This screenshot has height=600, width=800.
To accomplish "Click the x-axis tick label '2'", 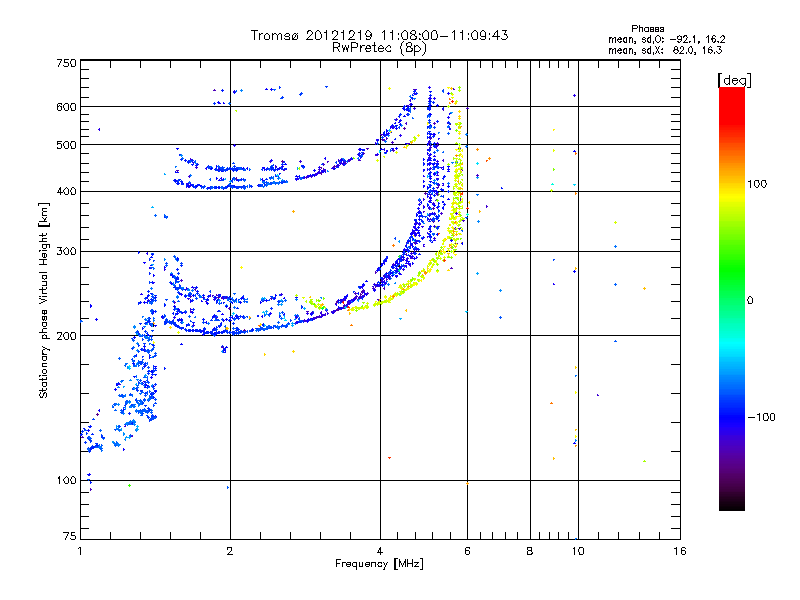I will coord(230,551).
